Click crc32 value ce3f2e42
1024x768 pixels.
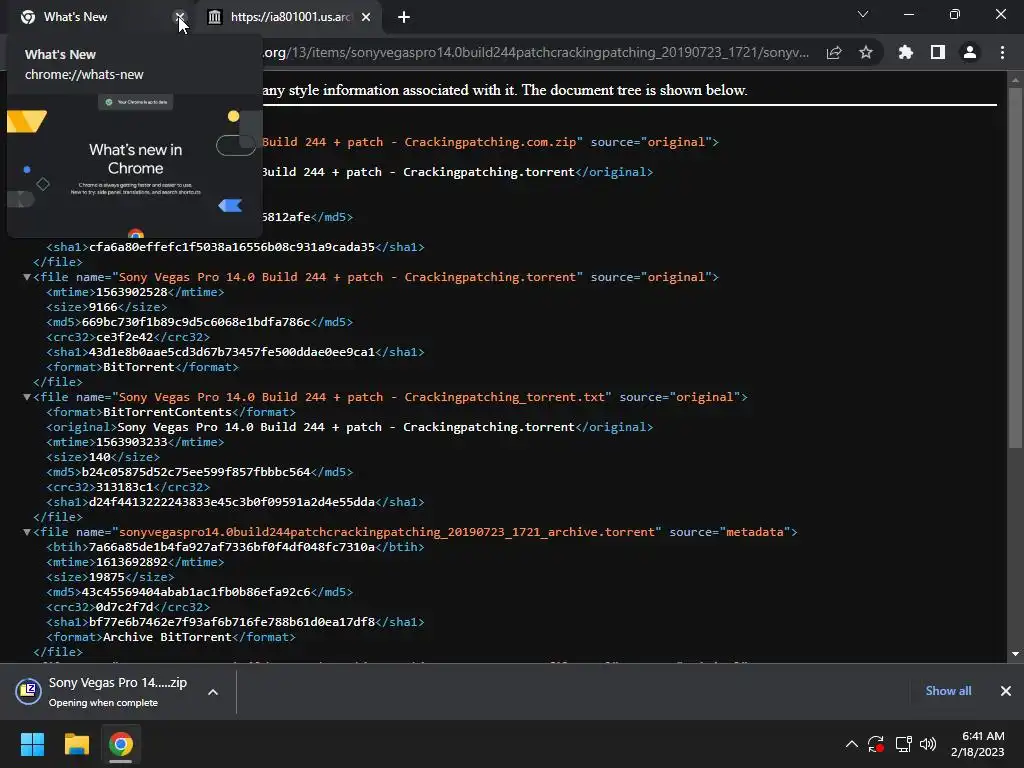pos(125,337)
